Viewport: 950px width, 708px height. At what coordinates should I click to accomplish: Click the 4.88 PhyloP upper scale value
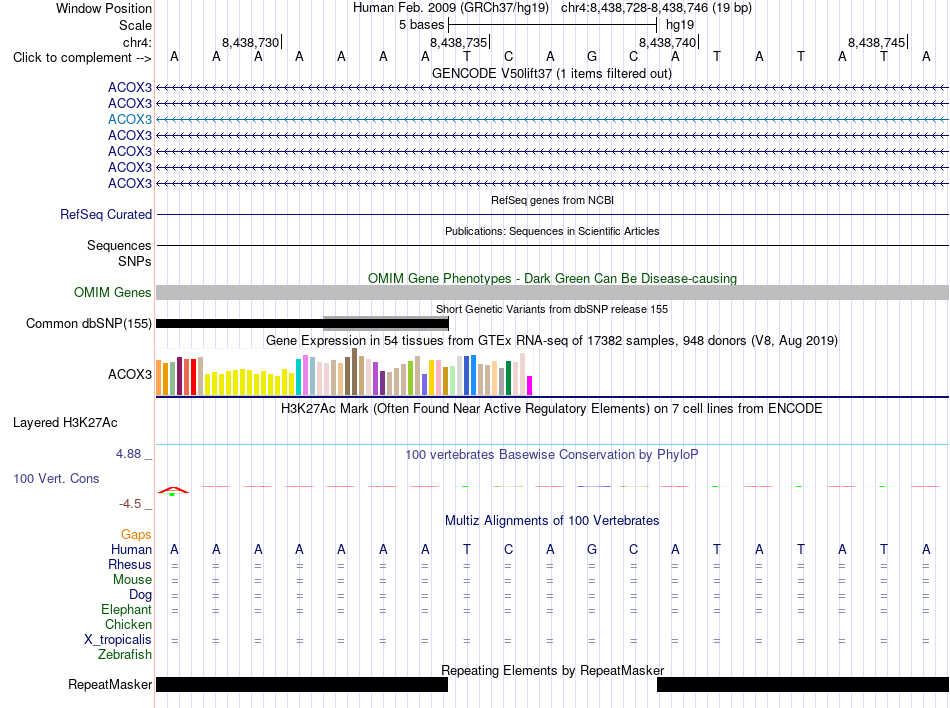point(128,454)
